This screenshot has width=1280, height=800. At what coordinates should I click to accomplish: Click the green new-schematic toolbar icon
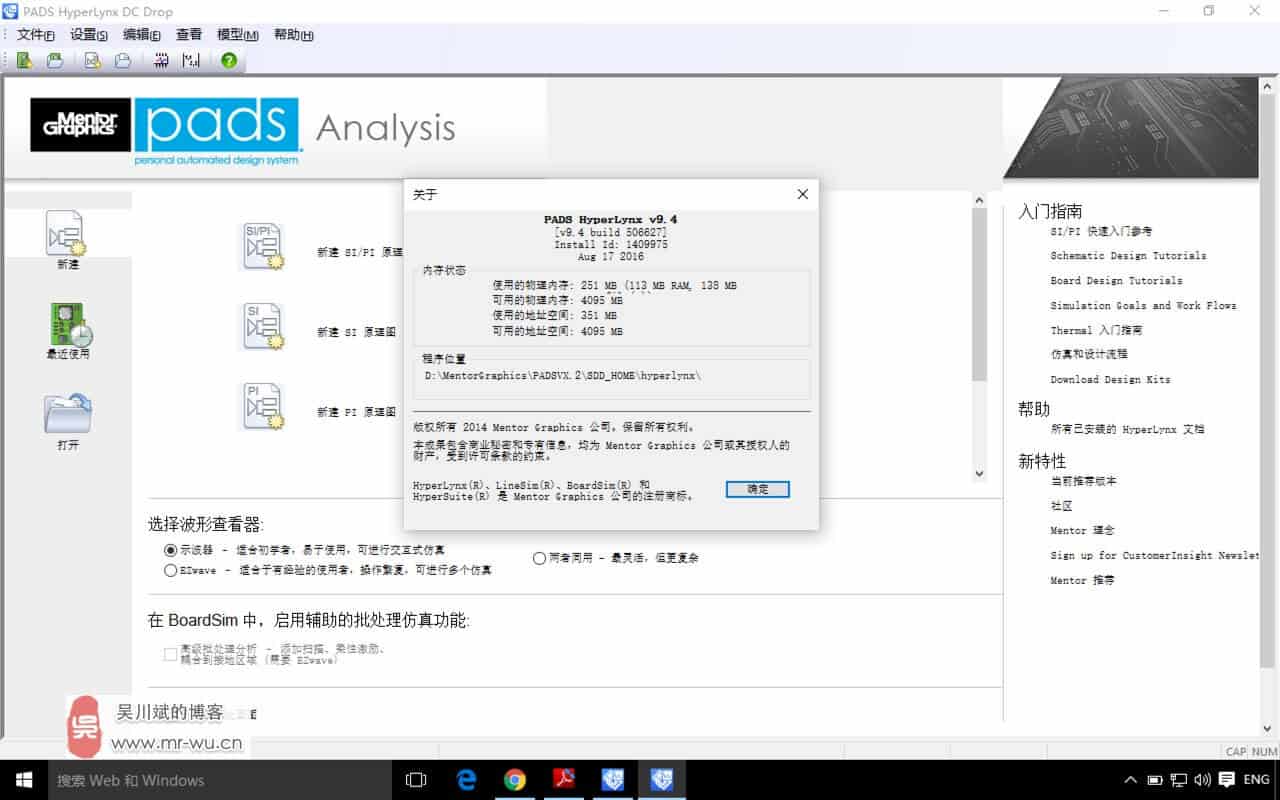pyautogui.click(x=24, y=60)
